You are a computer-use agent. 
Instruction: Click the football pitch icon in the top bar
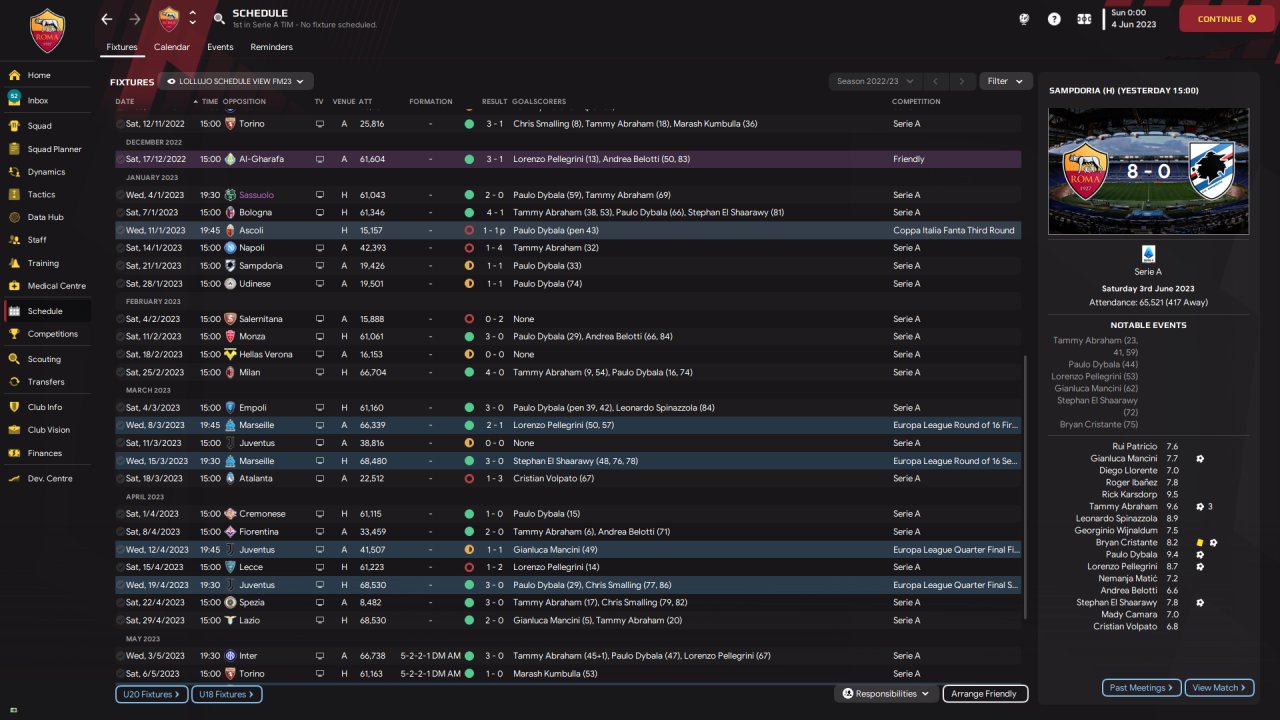[x=1084, y=19]
